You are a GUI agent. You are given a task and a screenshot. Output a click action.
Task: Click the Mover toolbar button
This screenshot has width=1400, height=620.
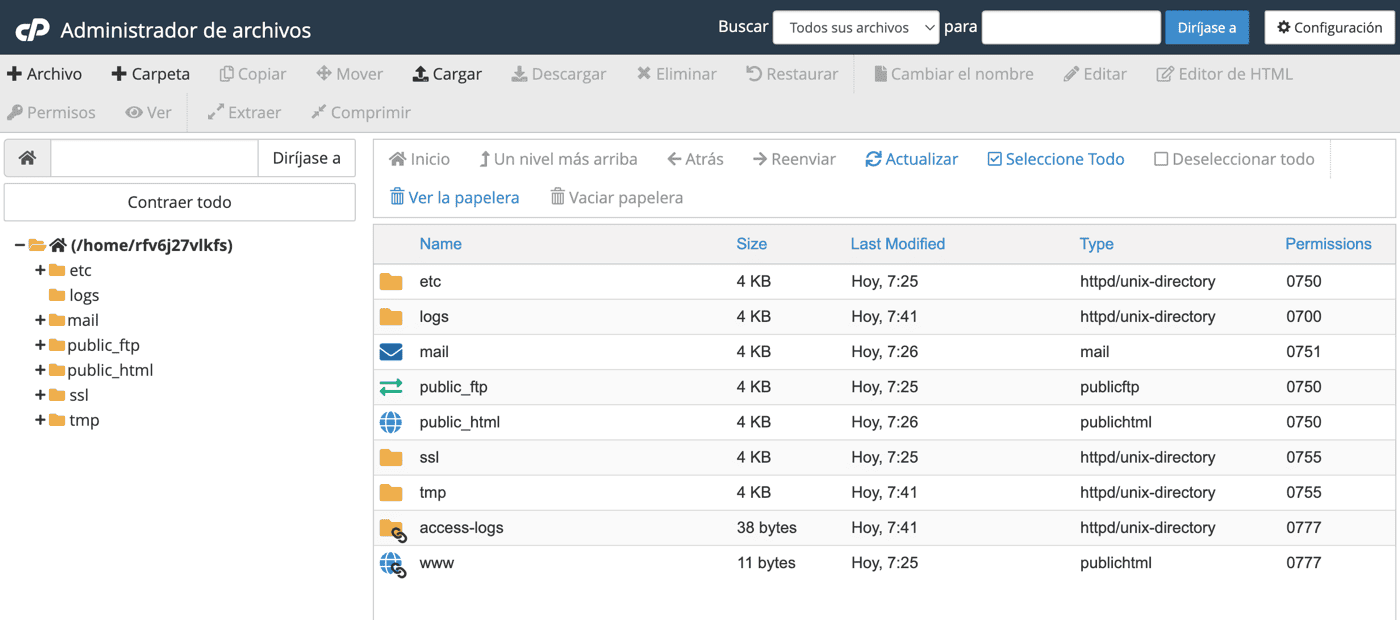(350, 74)
